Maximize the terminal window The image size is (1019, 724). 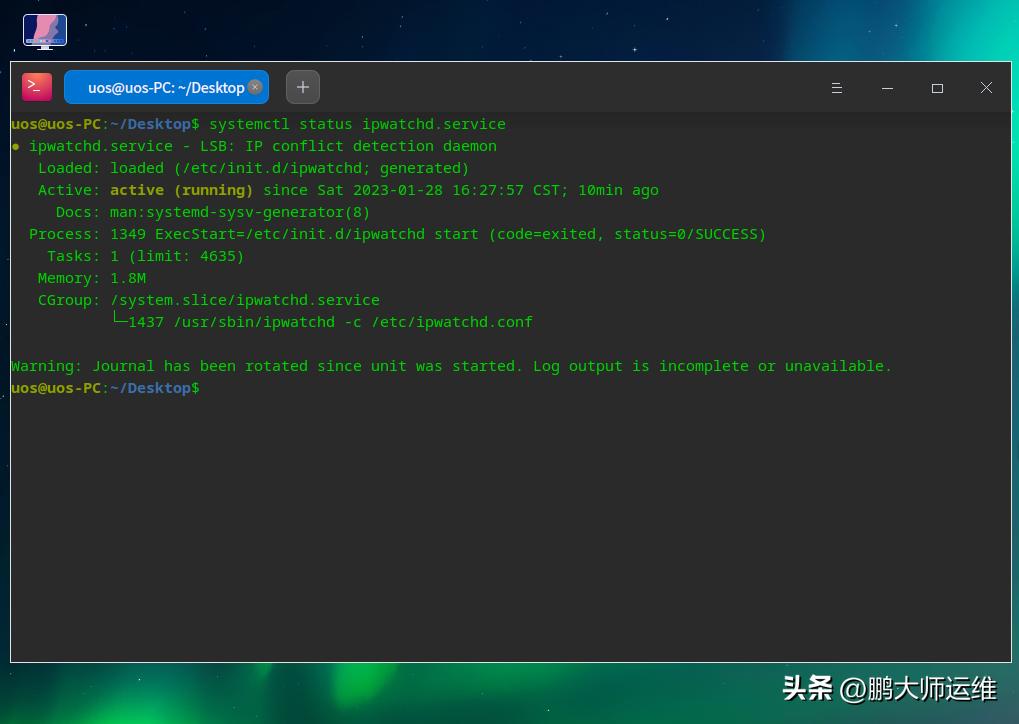[937, 88]
